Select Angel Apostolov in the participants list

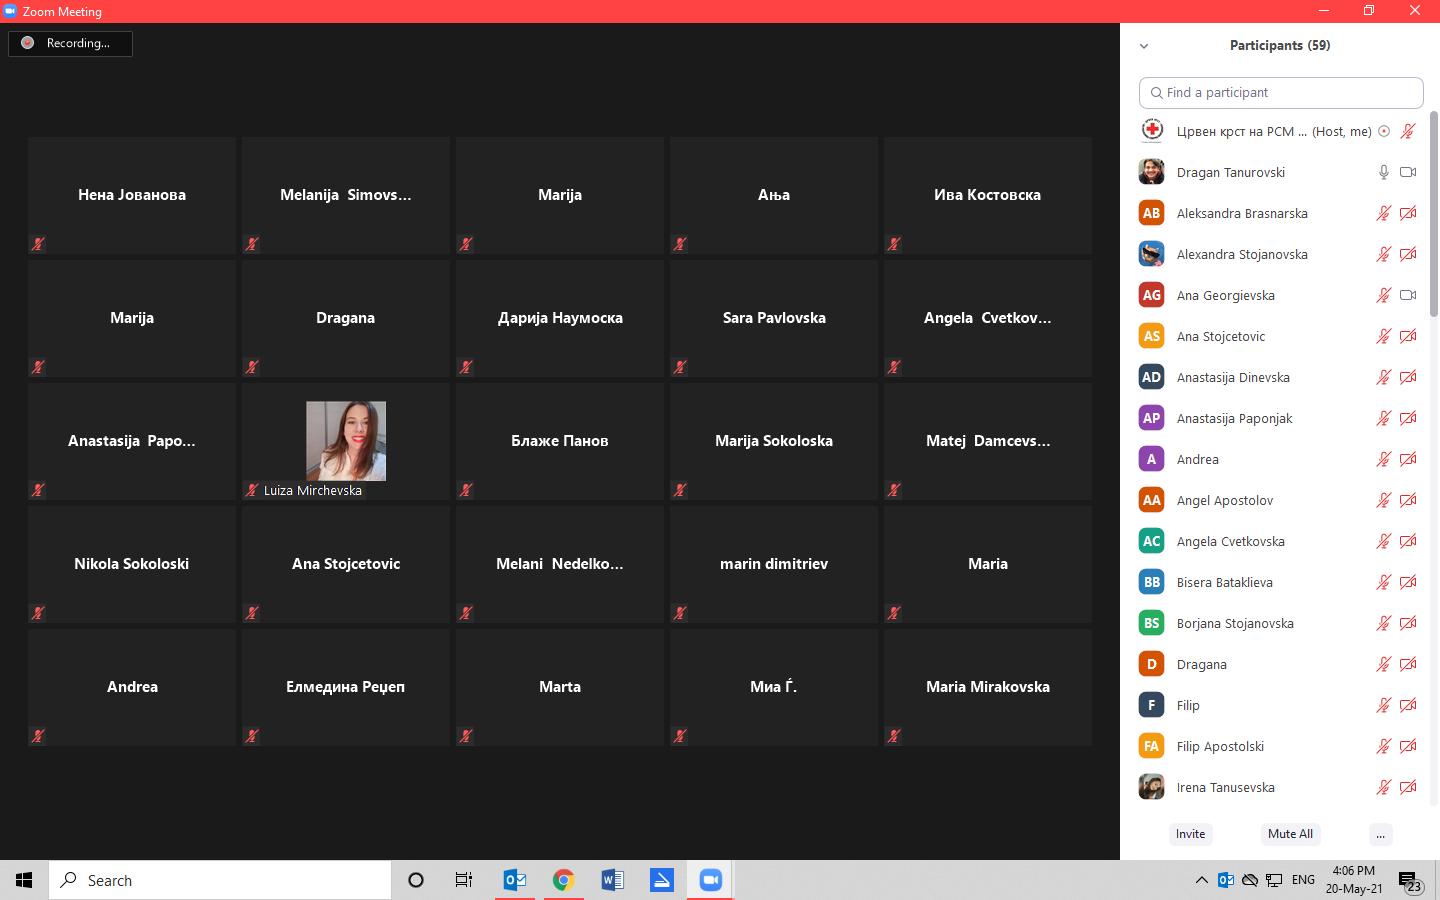point(1225,500)
